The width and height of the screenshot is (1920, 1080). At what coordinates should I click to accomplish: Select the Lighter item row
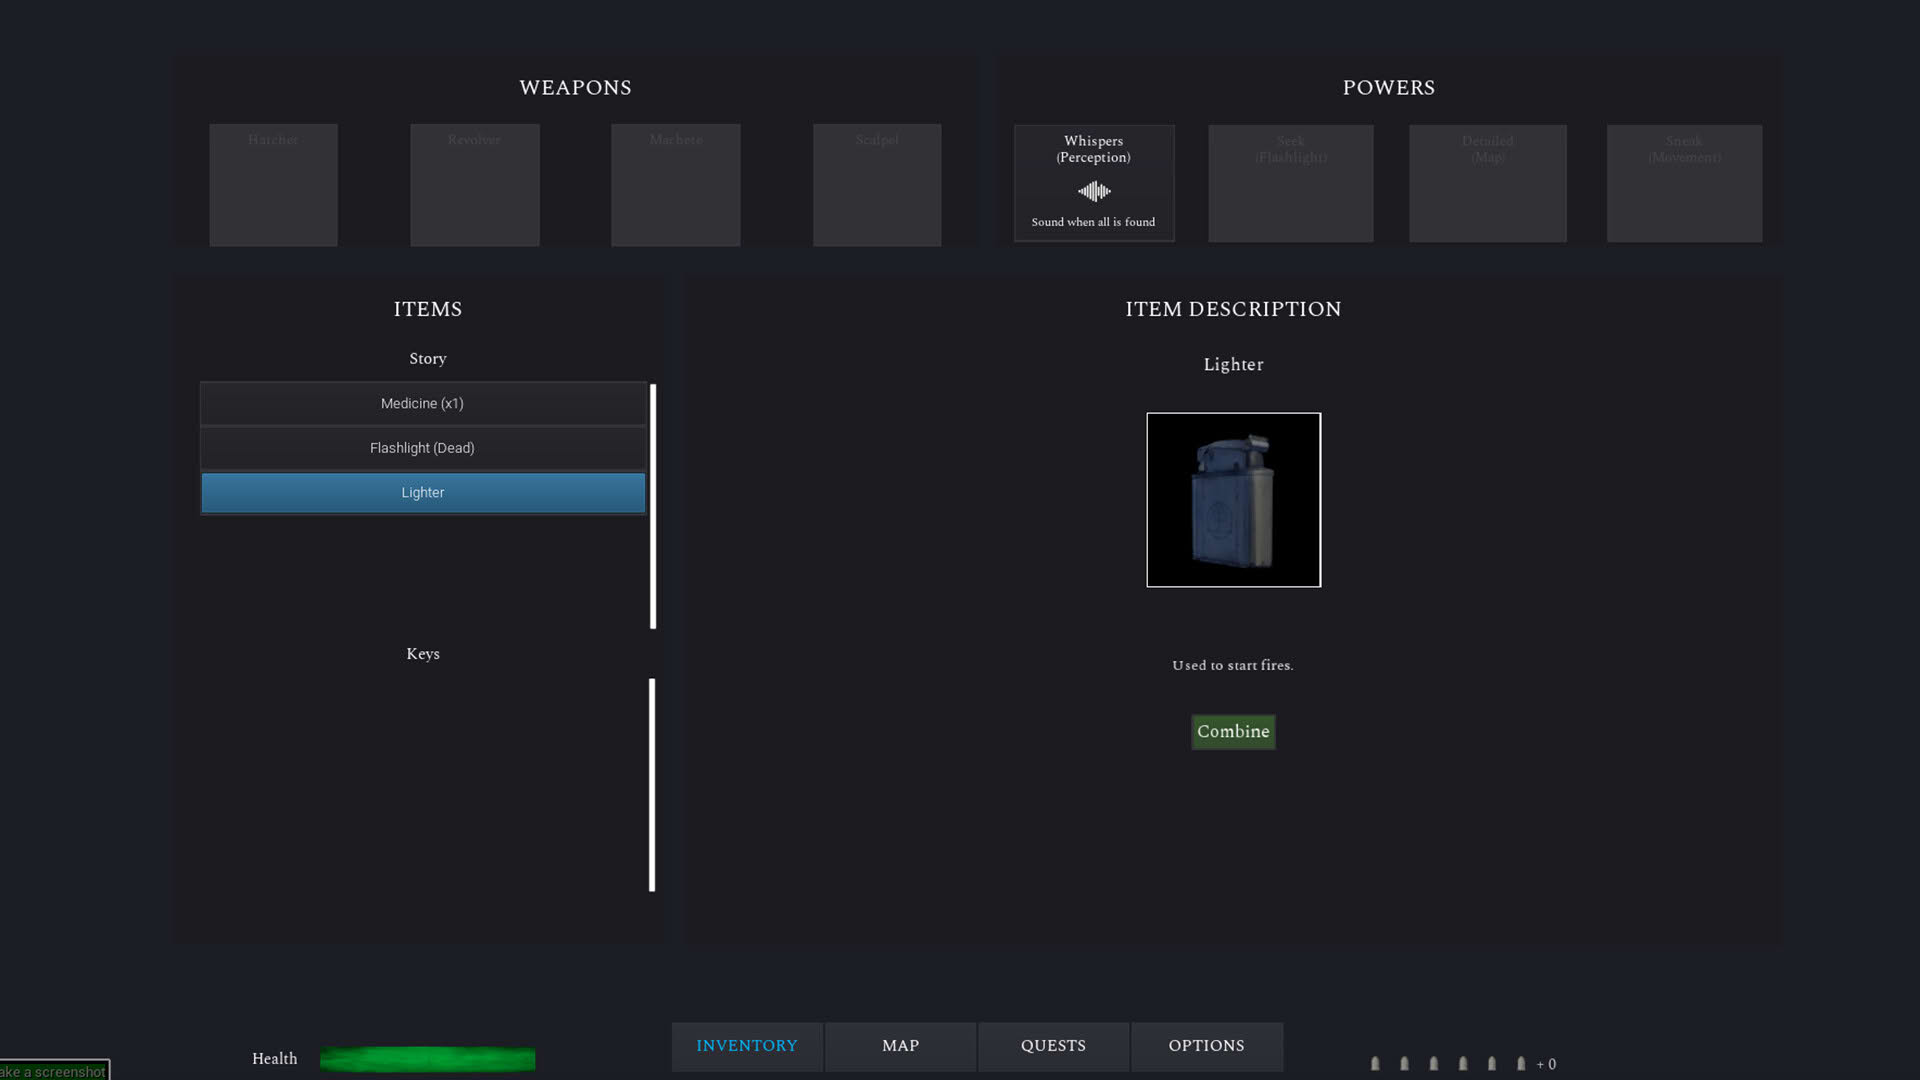pyautogui.click(x=423, y=493)
